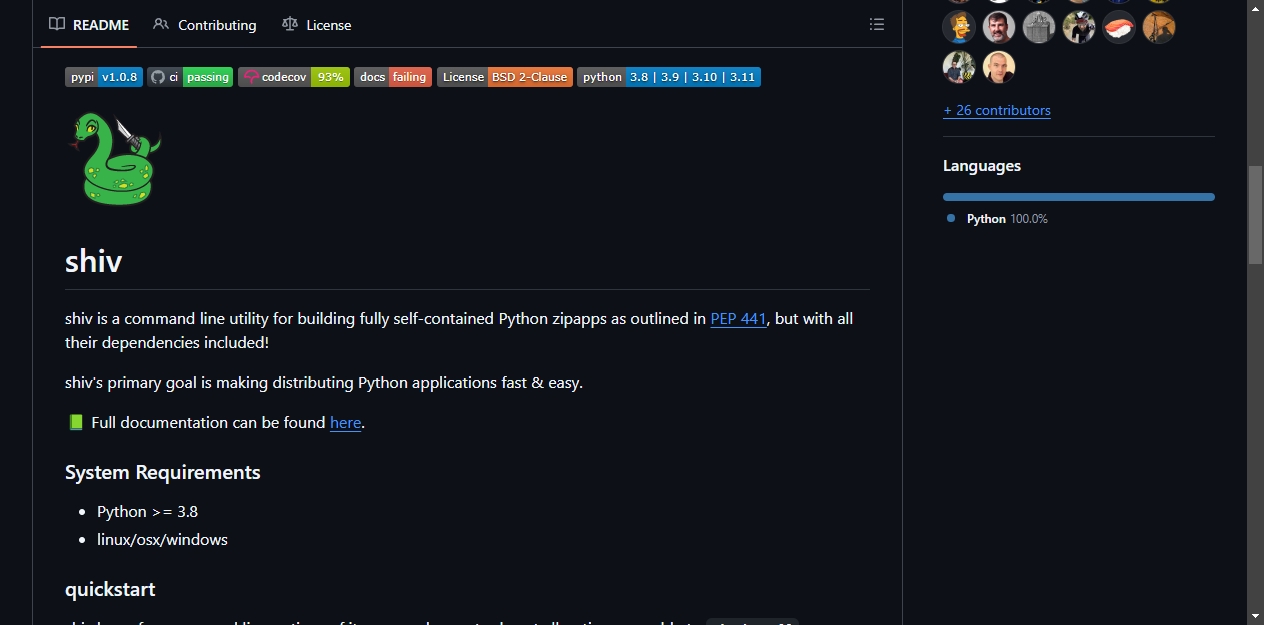Screen dimensions: 1264x625
Task: Click the 'Languages' sidebar heading
Action: (982, 166)
